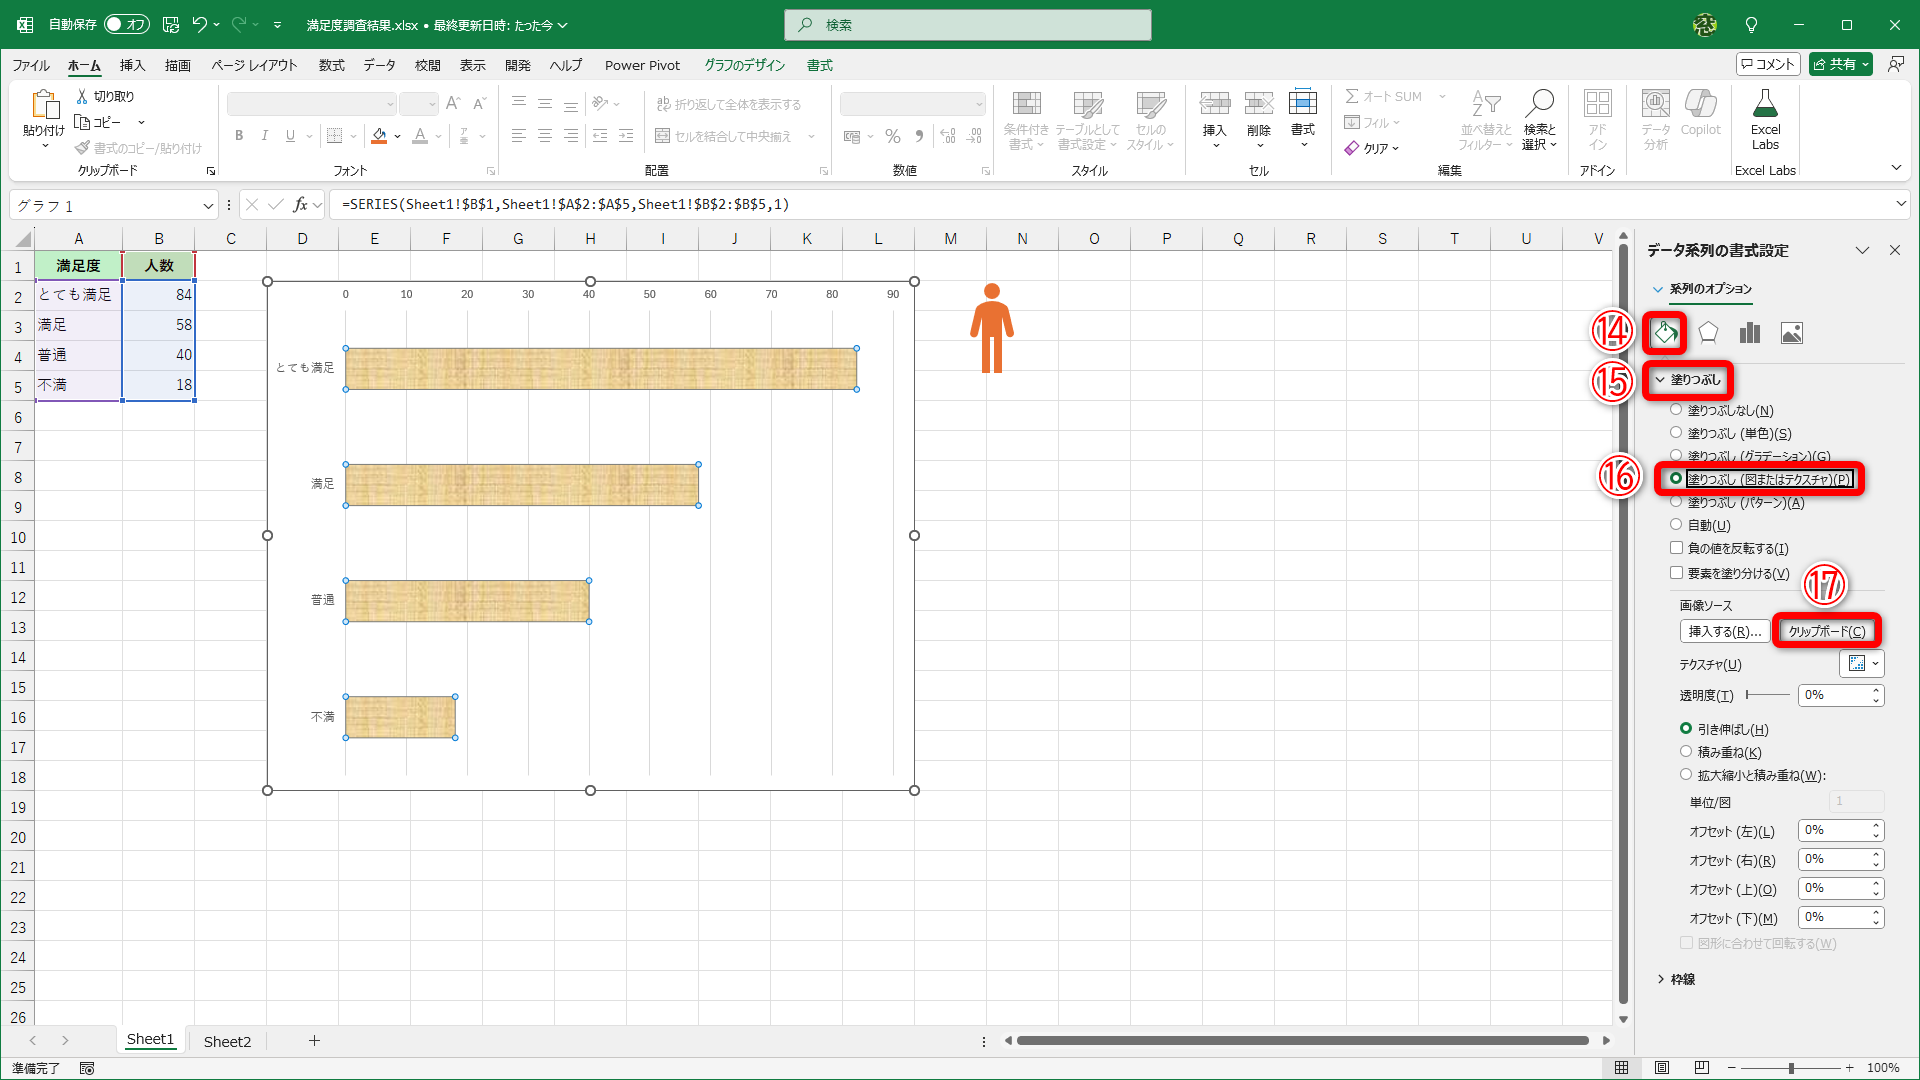Click the クリップボード image source button
This screenshot has height=1080, width=1920.
point(1826,631)
